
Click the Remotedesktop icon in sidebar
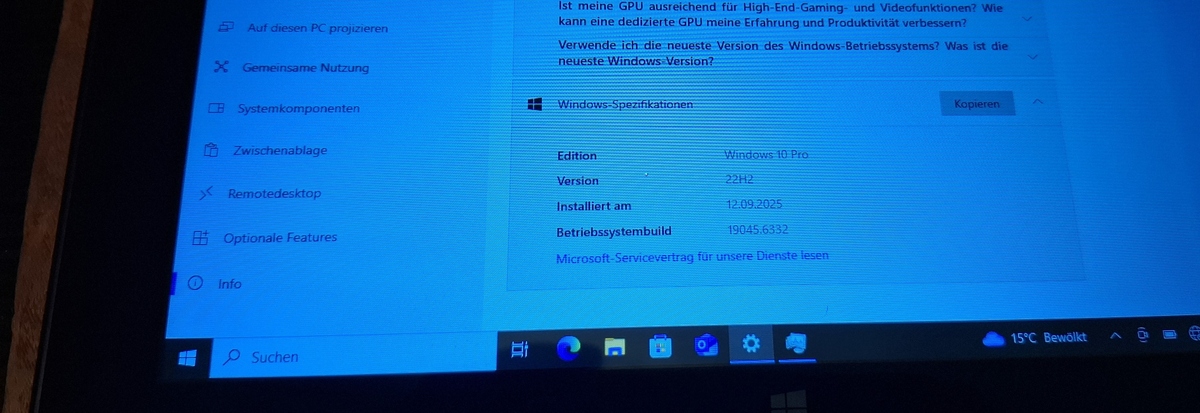(x=205, y=194)
